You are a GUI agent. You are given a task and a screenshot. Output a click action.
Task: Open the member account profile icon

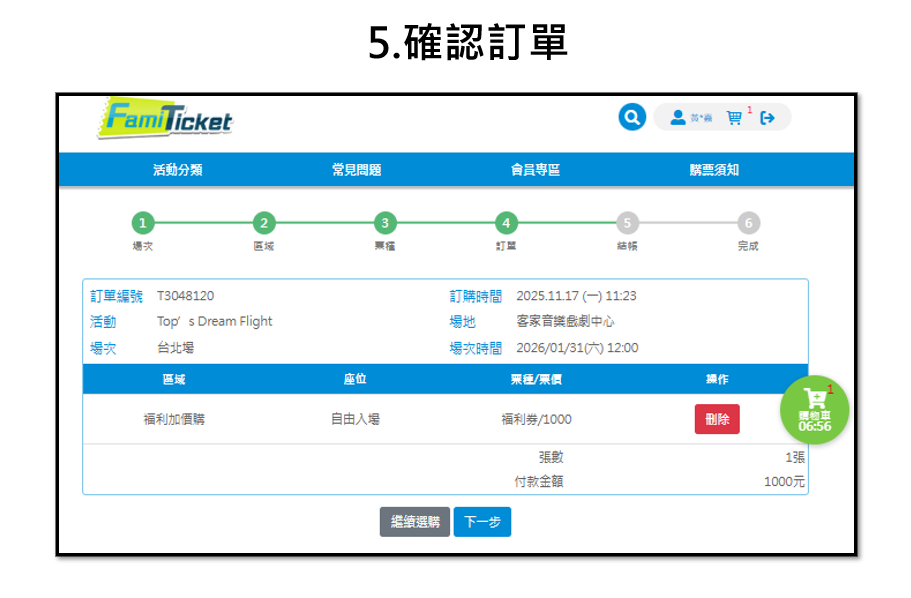[x=677, y=118]
